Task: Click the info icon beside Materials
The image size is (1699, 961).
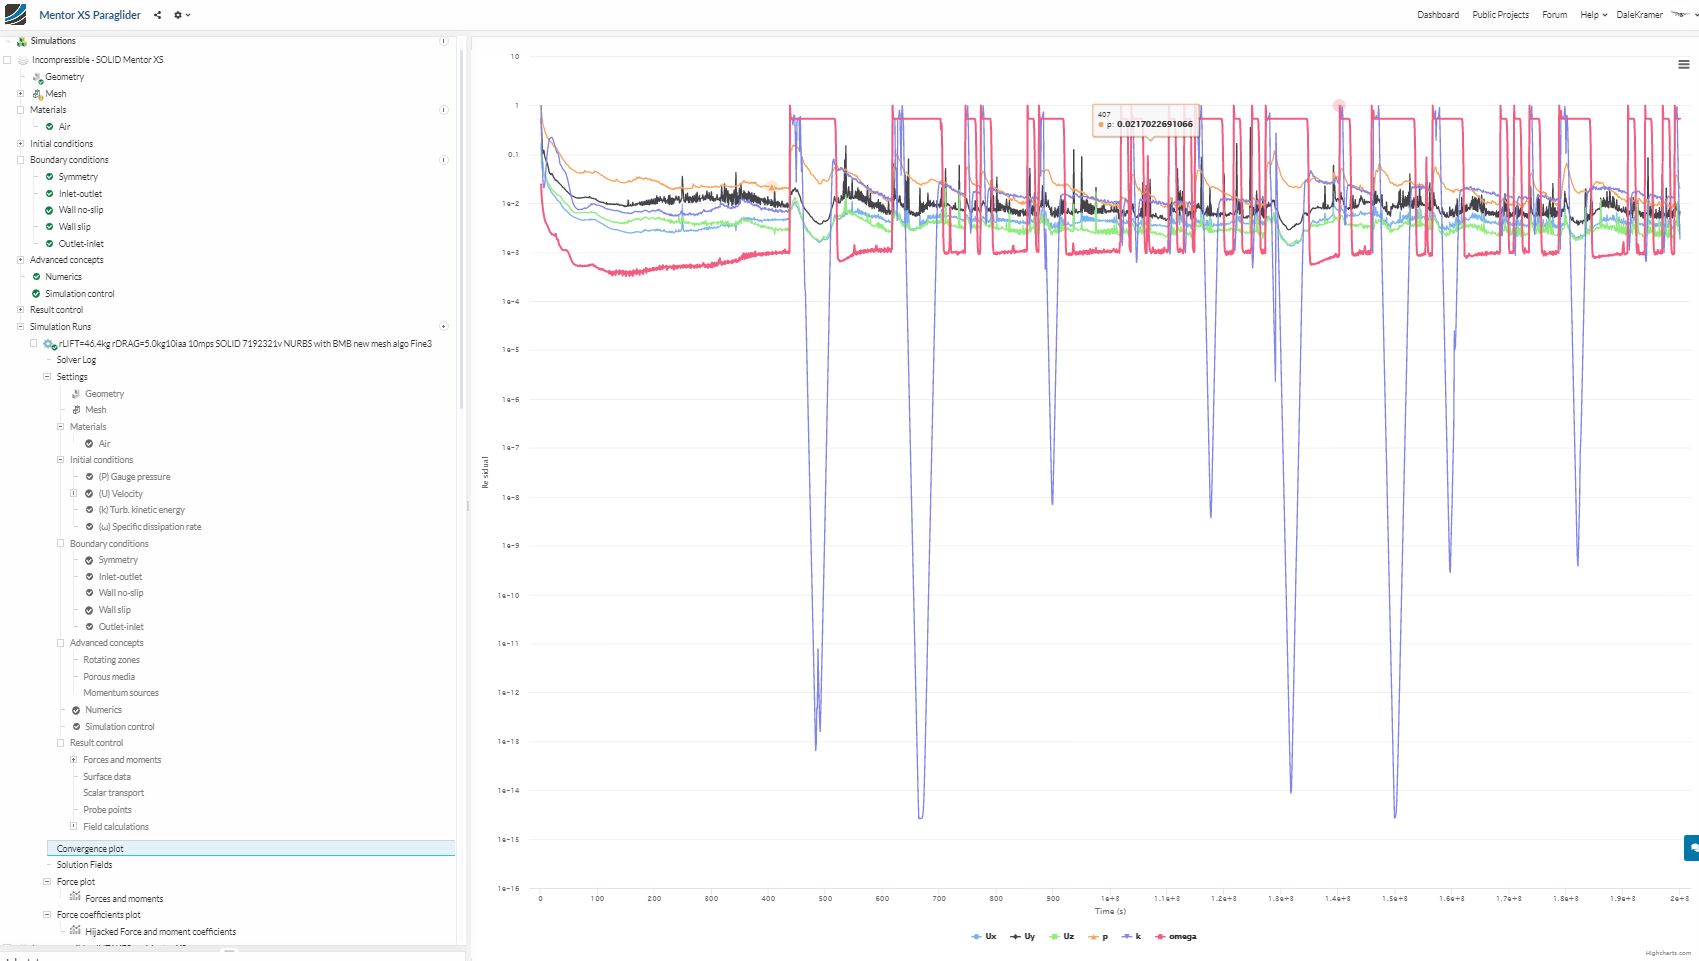Action: pos(443,110)
